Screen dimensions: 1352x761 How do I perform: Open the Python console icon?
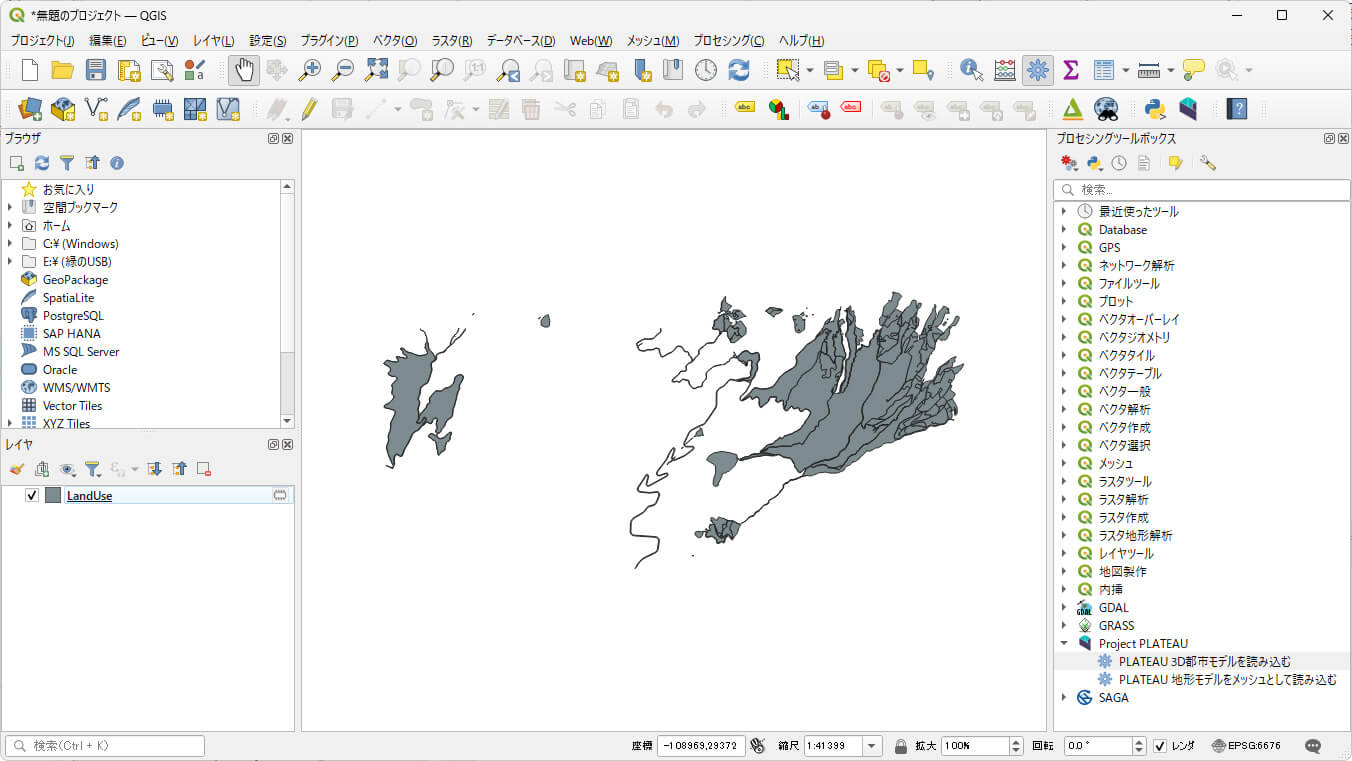[1155, 108]
